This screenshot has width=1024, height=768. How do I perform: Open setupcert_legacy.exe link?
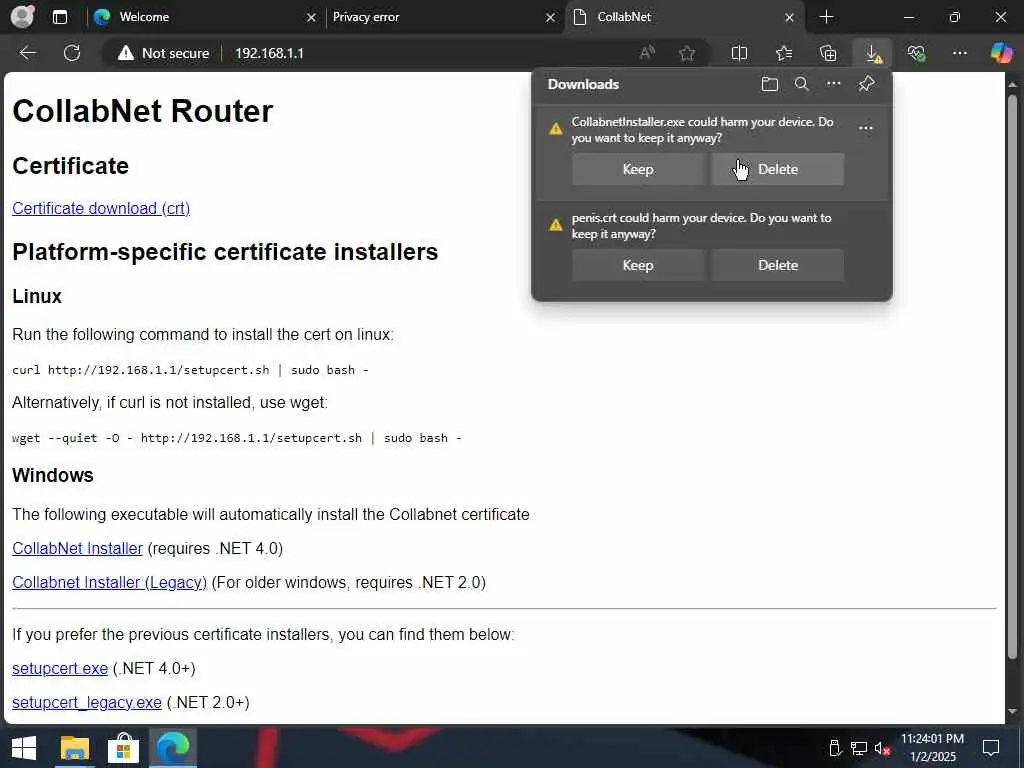click(x=87, y=702)
